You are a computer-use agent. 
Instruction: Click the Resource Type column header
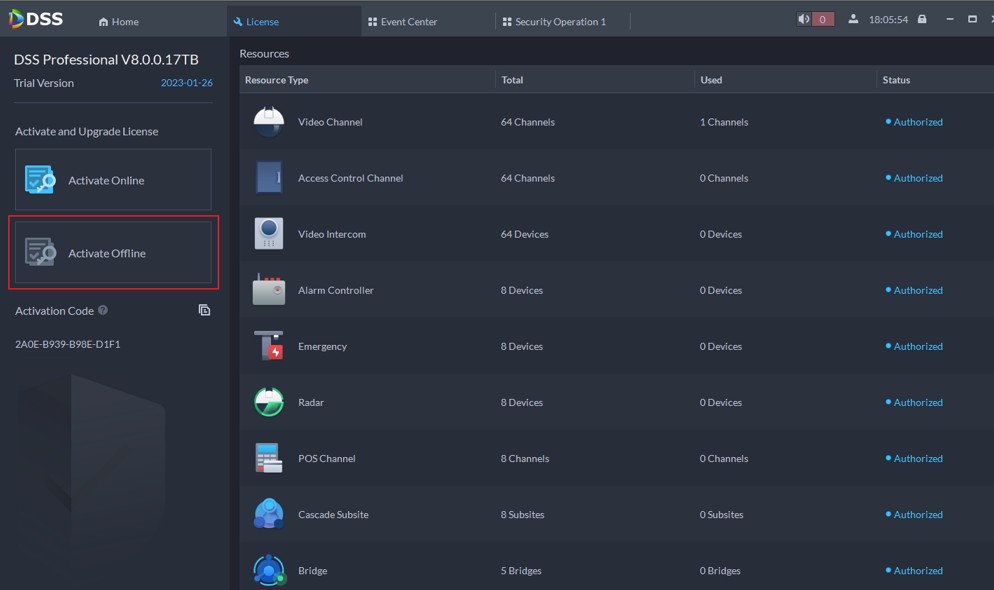coord(276,80)
